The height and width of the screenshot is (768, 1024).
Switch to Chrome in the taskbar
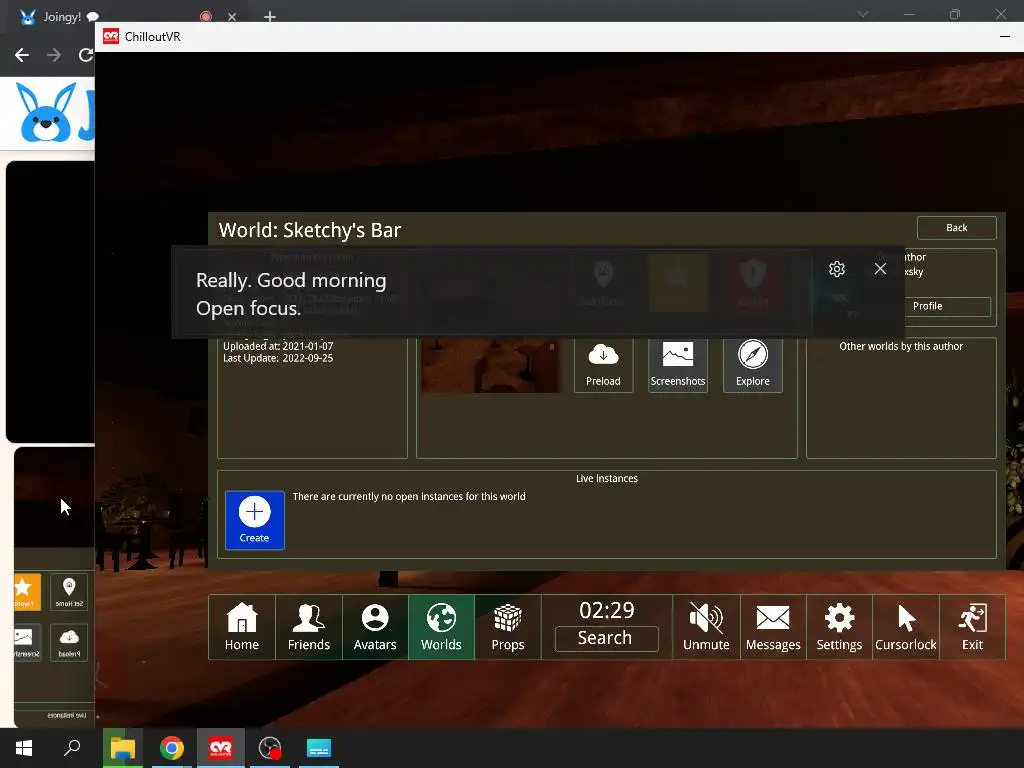[x=172, y=748]
